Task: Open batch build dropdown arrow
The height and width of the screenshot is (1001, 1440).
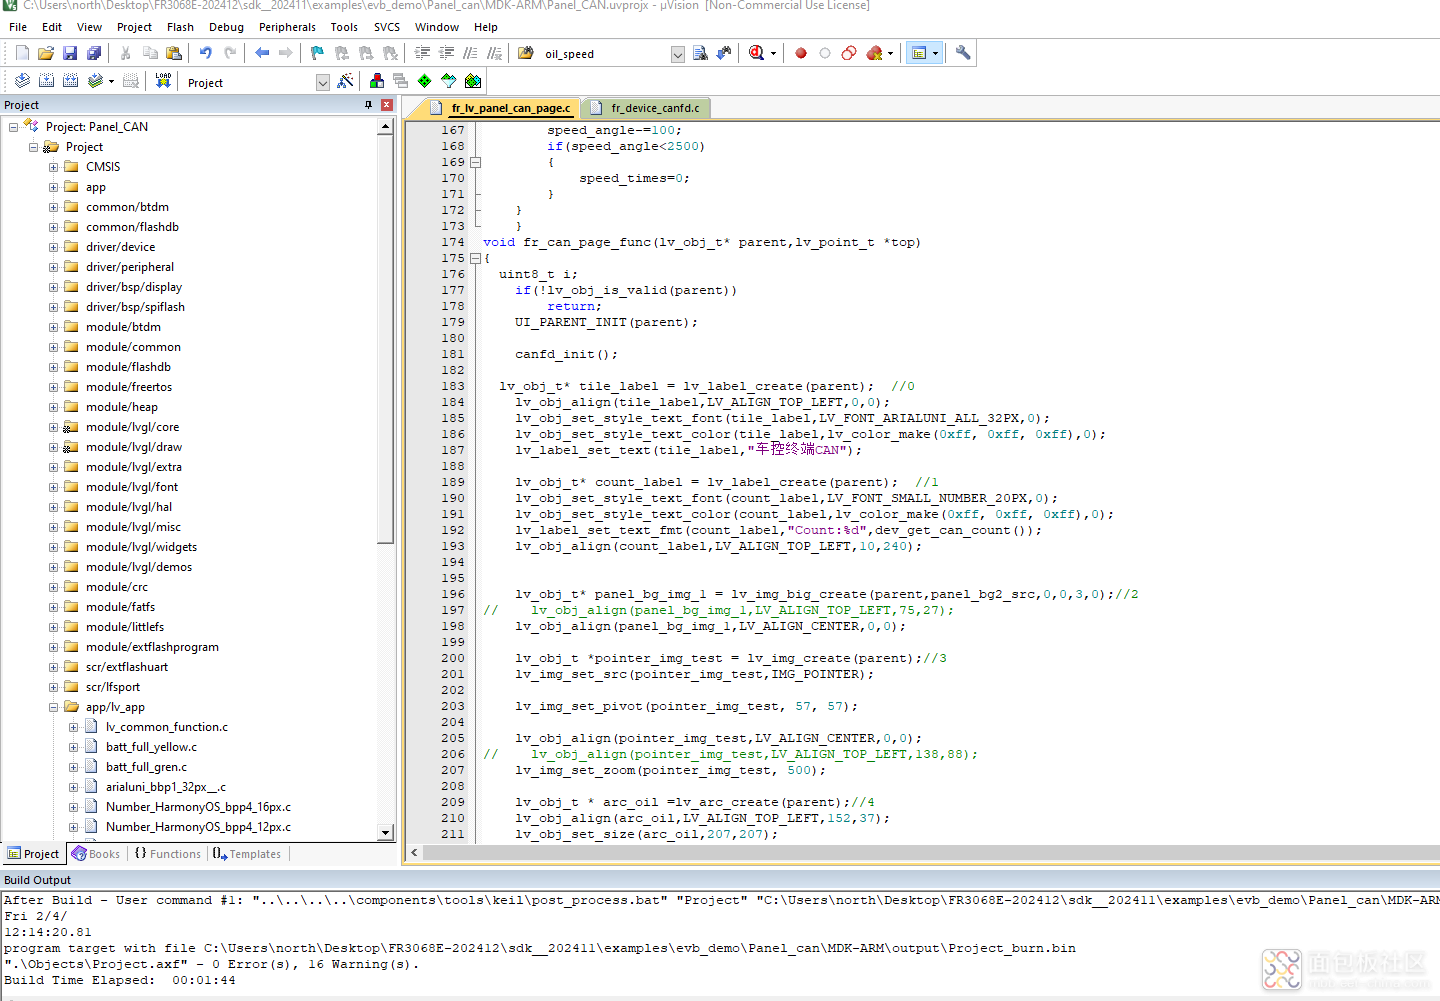Action: 111,81
